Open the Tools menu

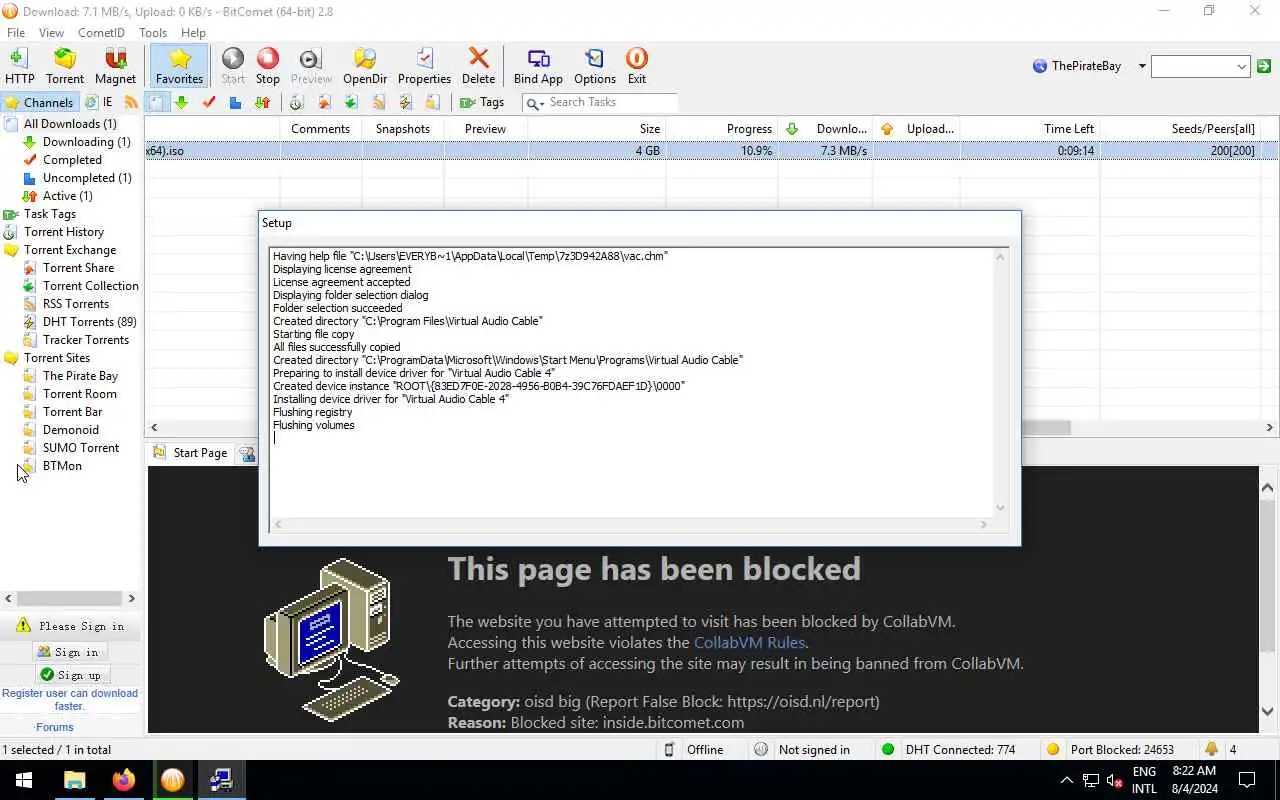pyautogui.click(x=153, y=33)
